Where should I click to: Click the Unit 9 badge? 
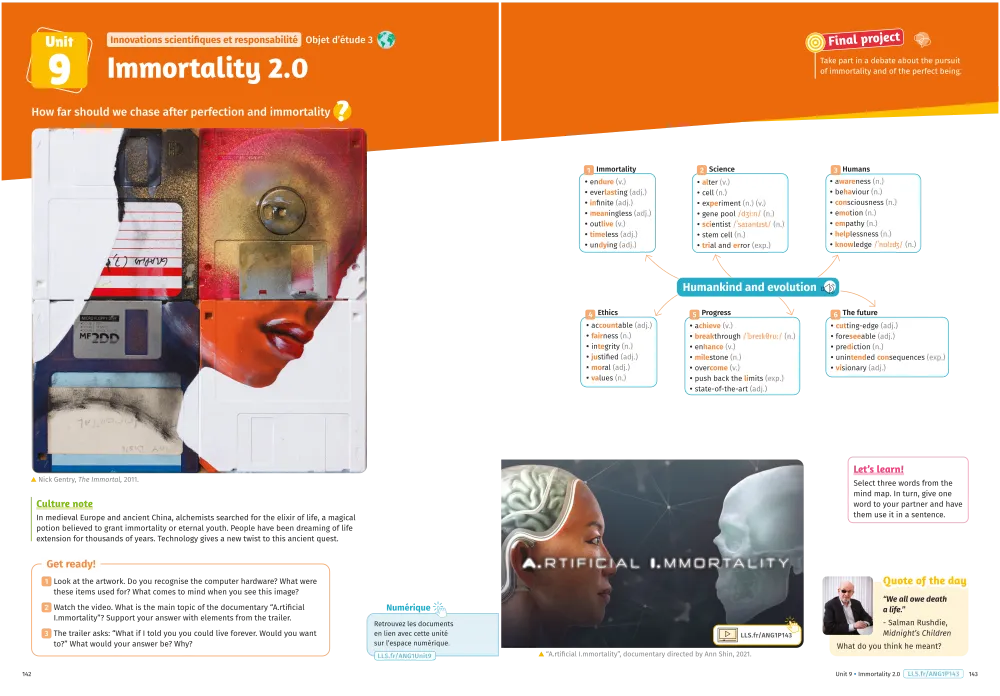click(x=59, y=62)
